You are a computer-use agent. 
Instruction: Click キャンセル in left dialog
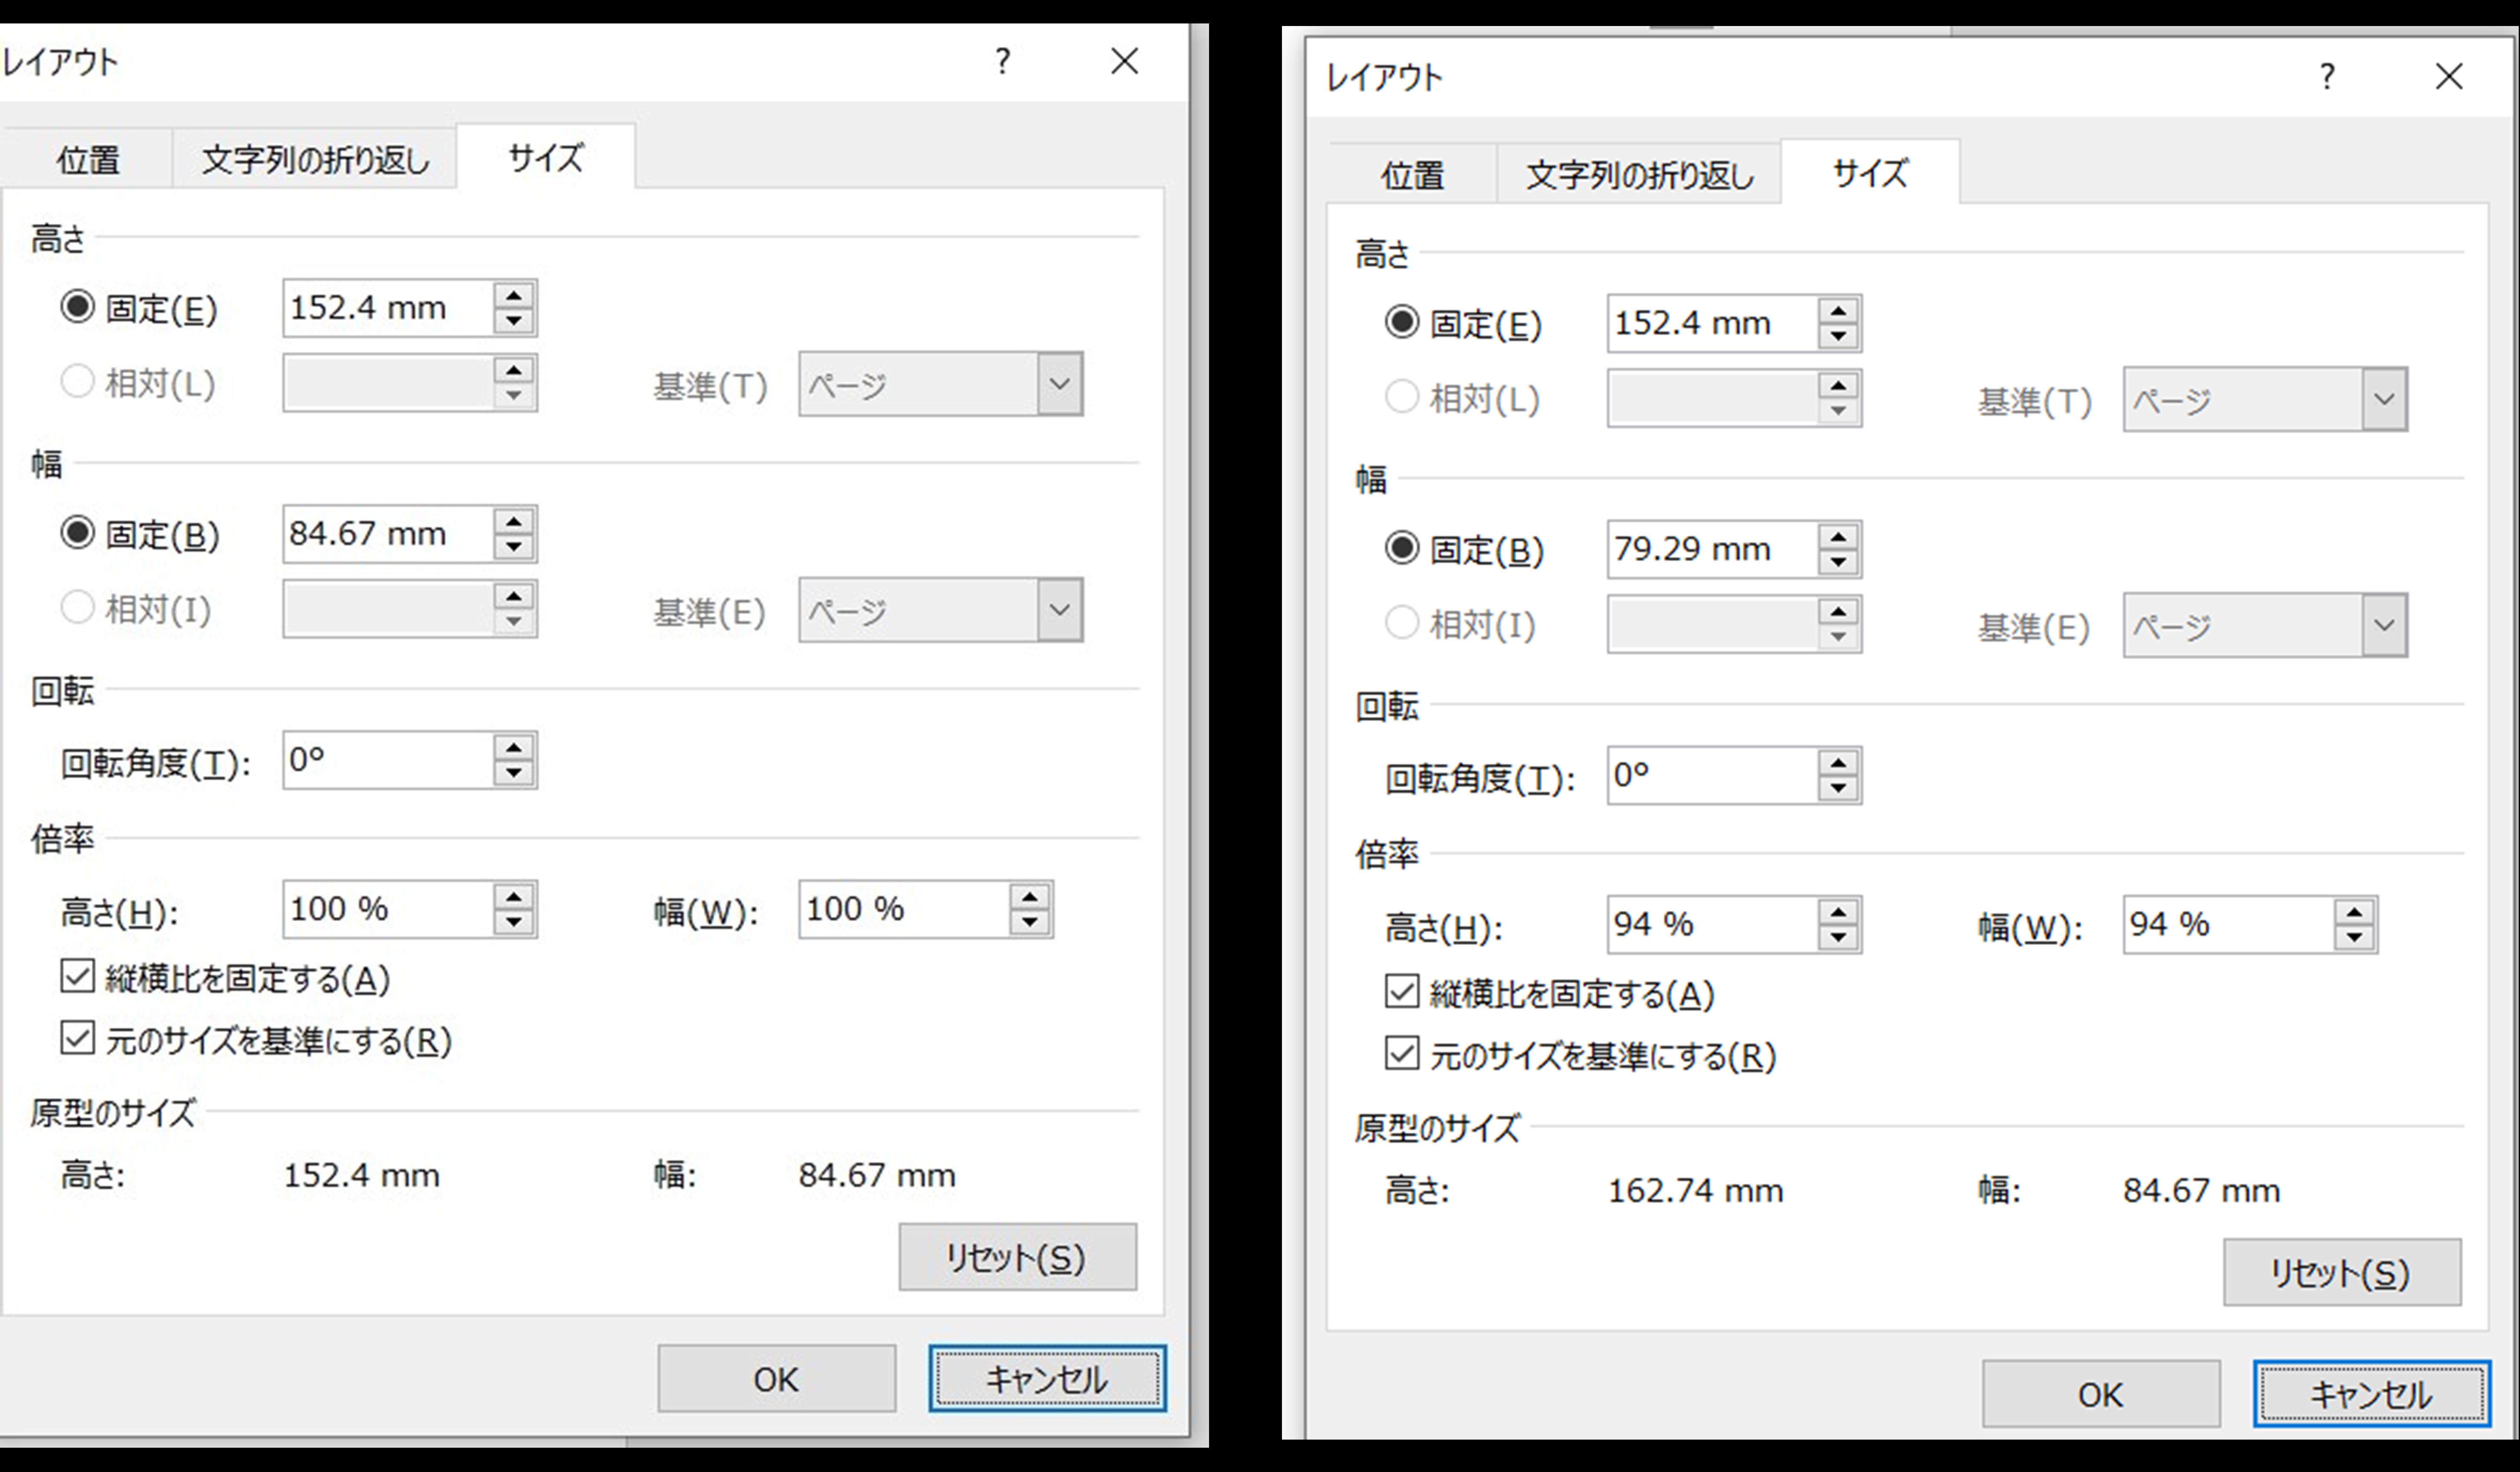[1048, 1379]
